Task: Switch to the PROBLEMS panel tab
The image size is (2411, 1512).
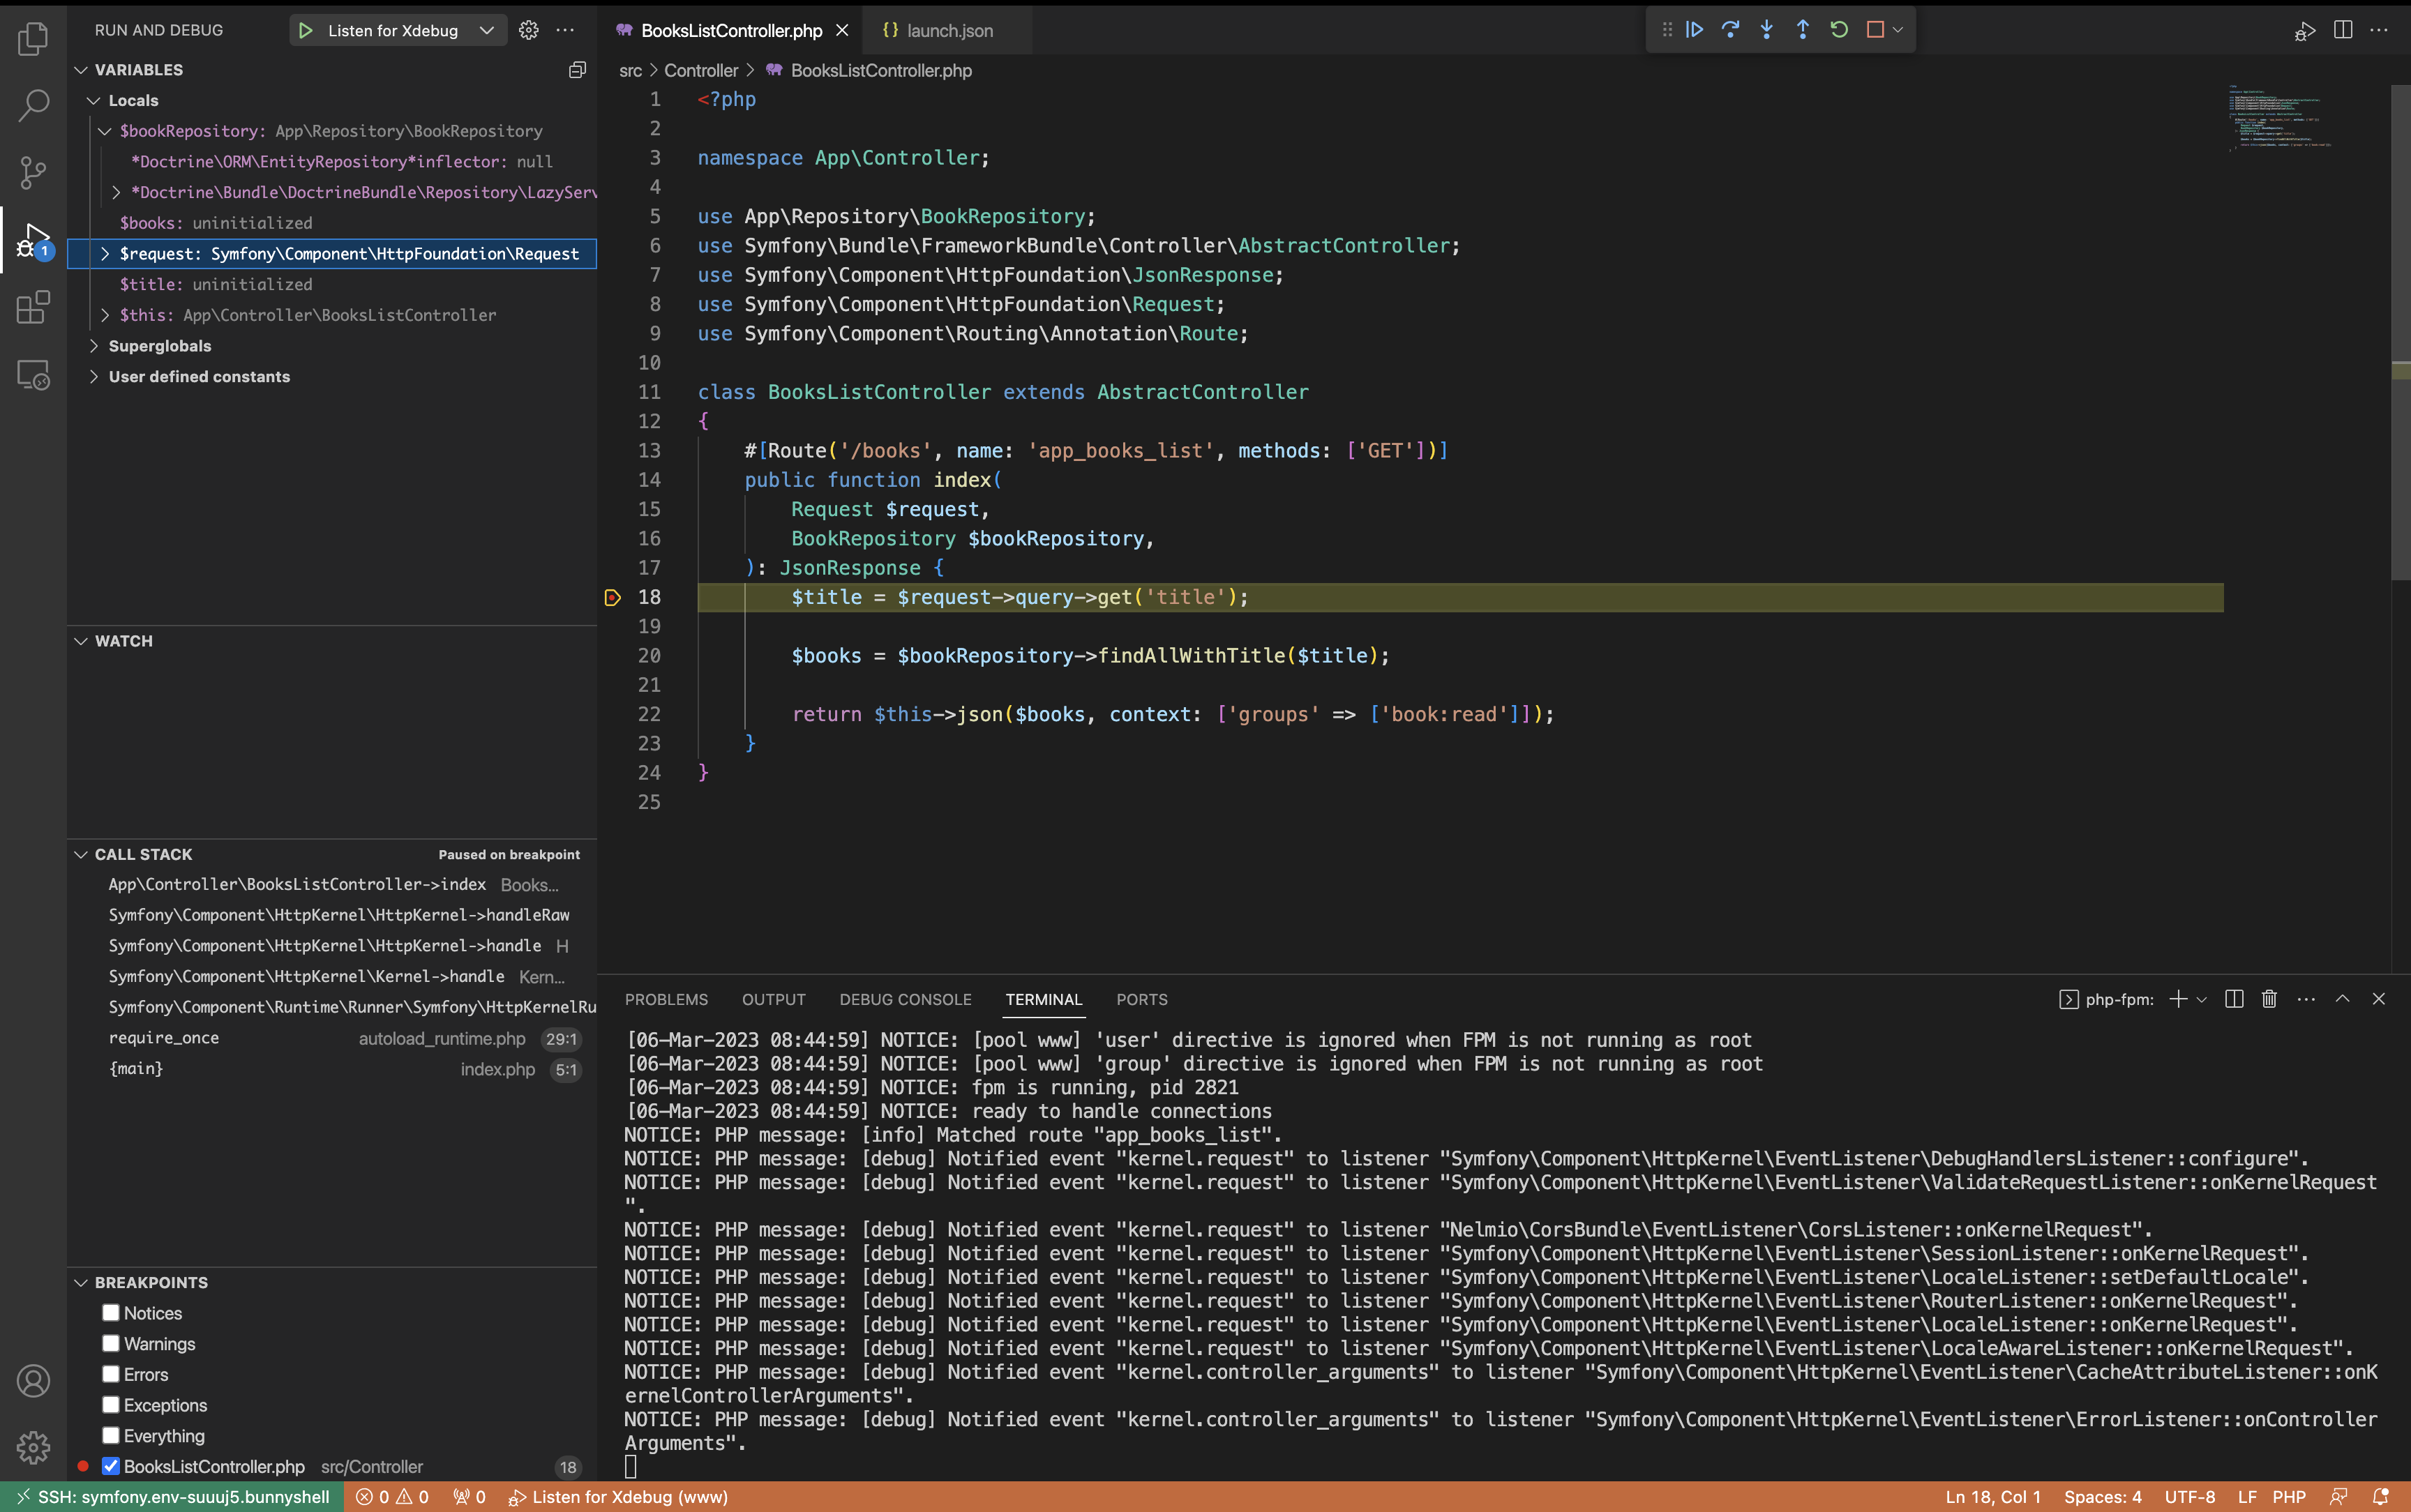Action: point(666,999)
